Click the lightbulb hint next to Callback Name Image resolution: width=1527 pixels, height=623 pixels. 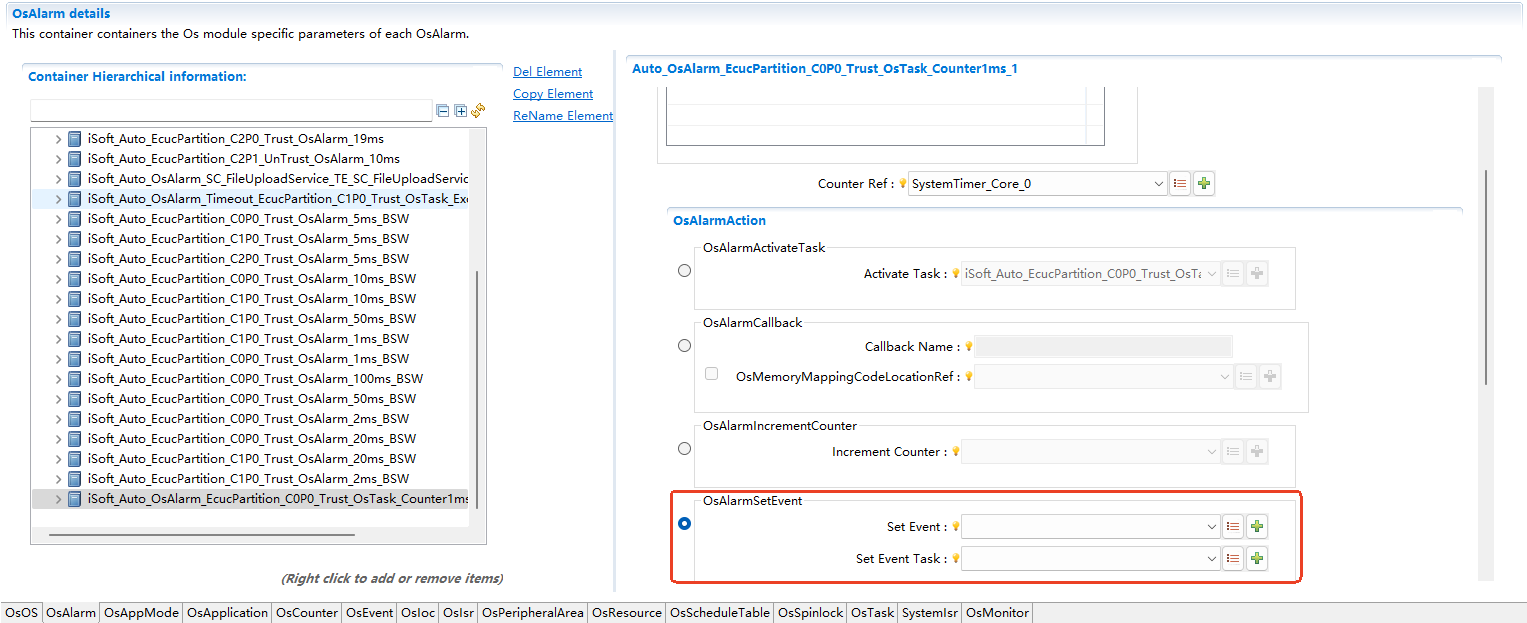[968, 347]
